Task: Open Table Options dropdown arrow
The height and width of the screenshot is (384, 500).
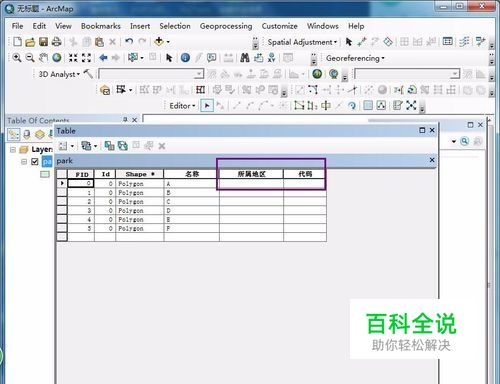Action: (x=72, y=146)
